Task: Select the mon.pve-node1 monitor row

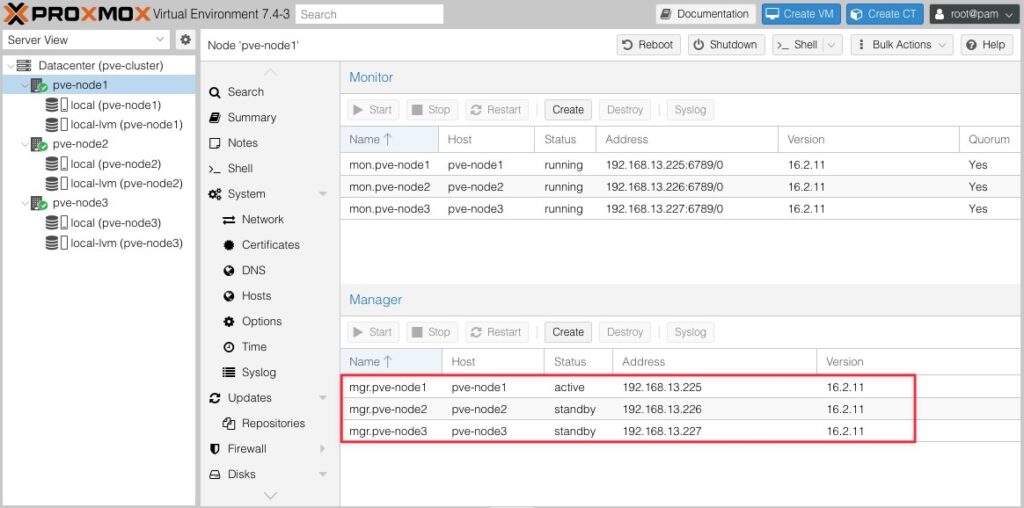Action: [x=682, y=165]
